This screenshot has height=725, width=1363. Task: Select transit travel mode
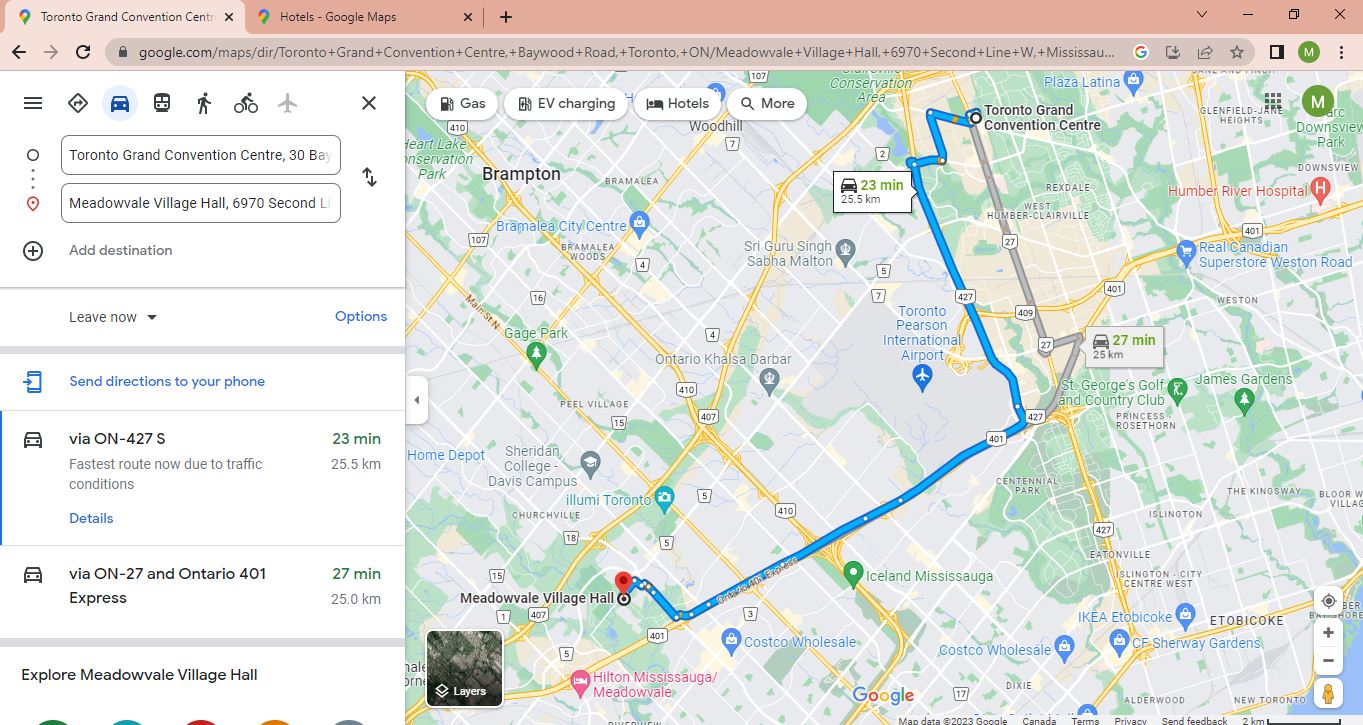[x=162, y=103]
